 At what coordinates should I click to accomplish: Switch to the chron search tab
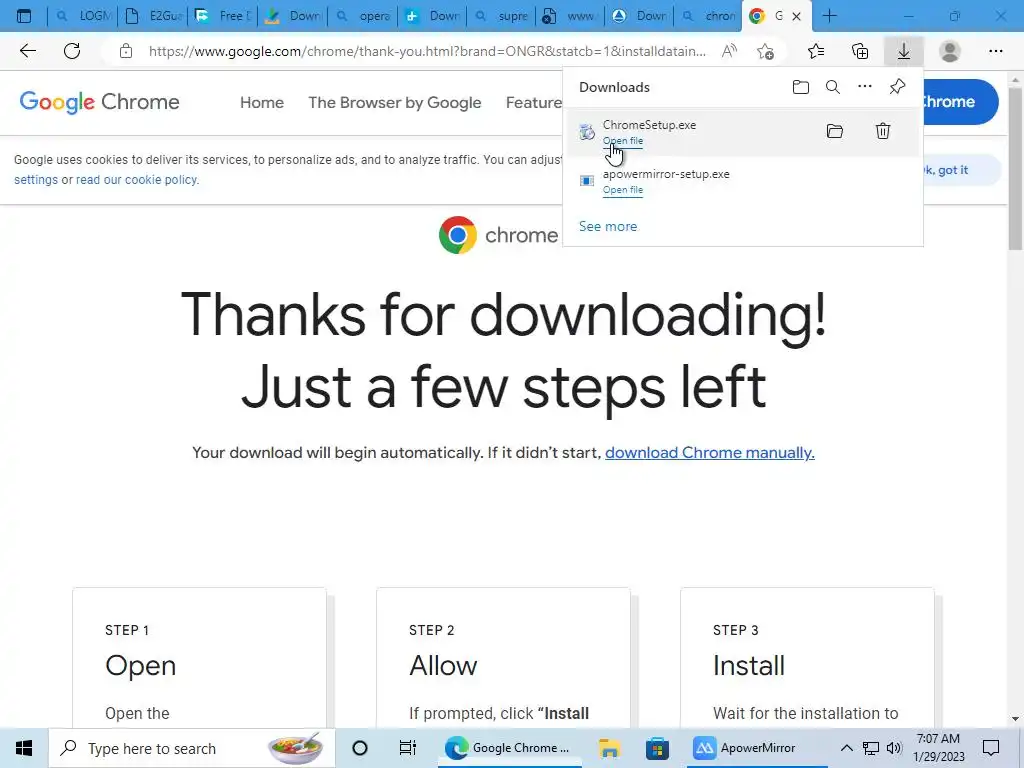[710, 16]
